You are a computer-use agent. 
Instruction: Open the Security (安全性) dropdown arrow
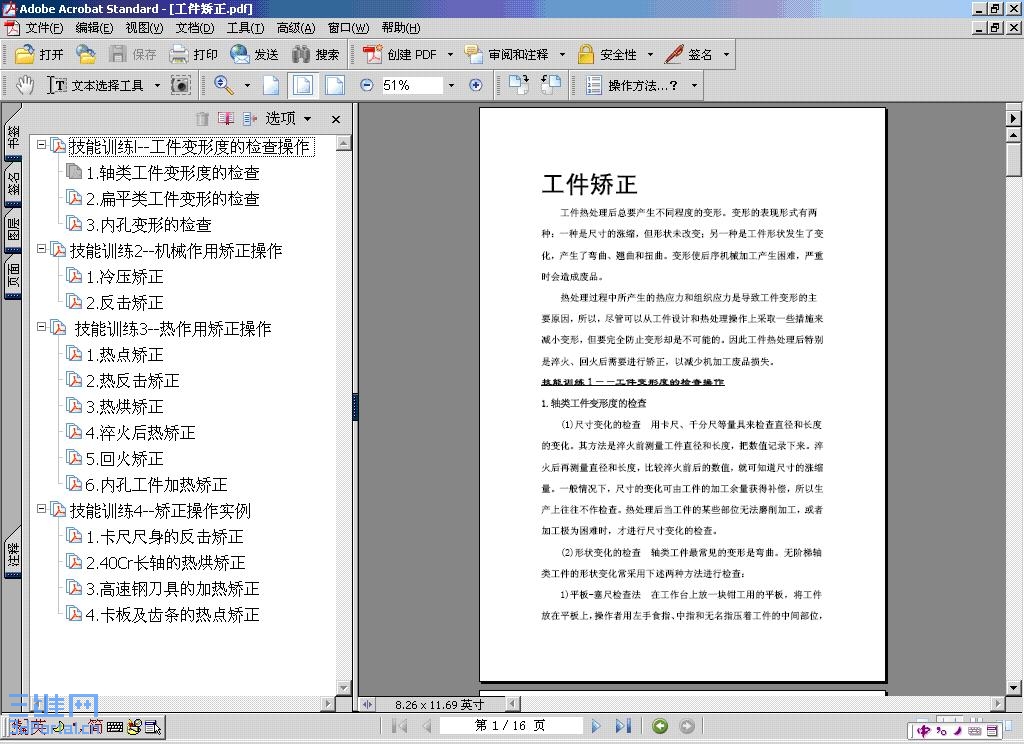pyautogui.click(x=650, y=55)
